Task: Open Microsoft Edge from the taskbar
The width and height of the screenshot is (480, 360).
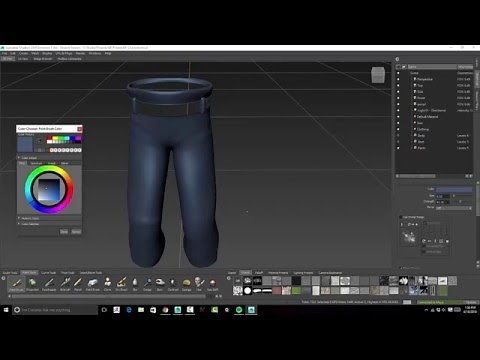Action: (x=129, y=310)
